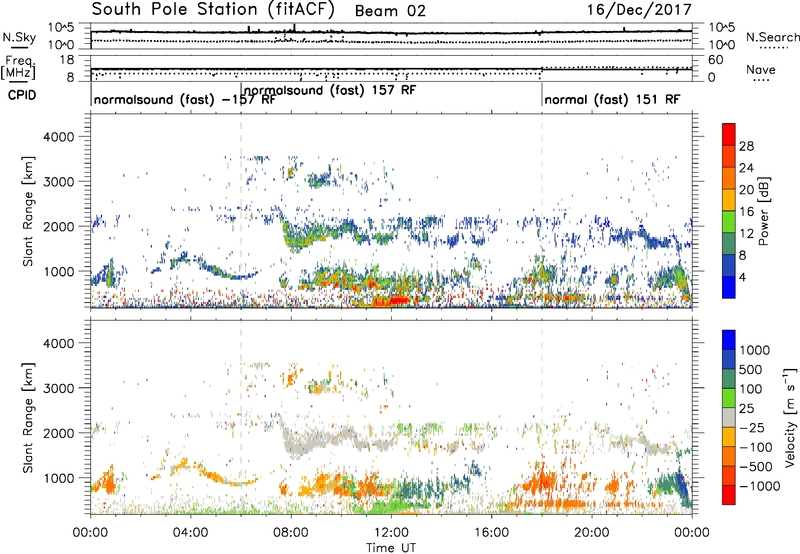Viewport: 800px width, 554px height.
Task: Click '2000' range tick in velocity panel
Action: point(59,433)
